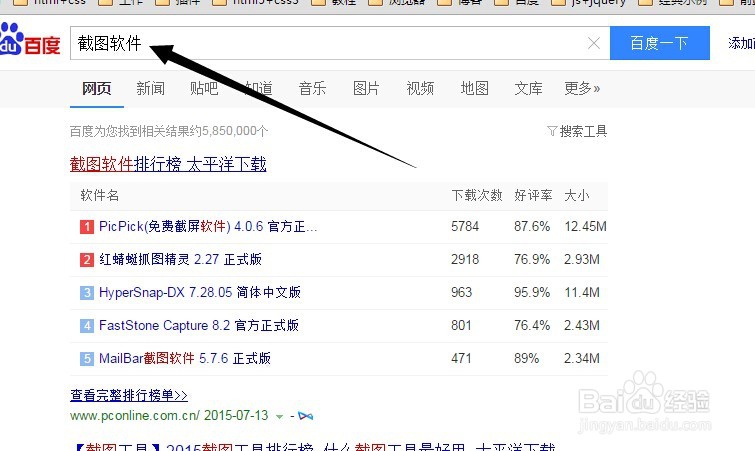Click blue bow icon after pconline date
The image size is (755, 451).
(305, 415)
